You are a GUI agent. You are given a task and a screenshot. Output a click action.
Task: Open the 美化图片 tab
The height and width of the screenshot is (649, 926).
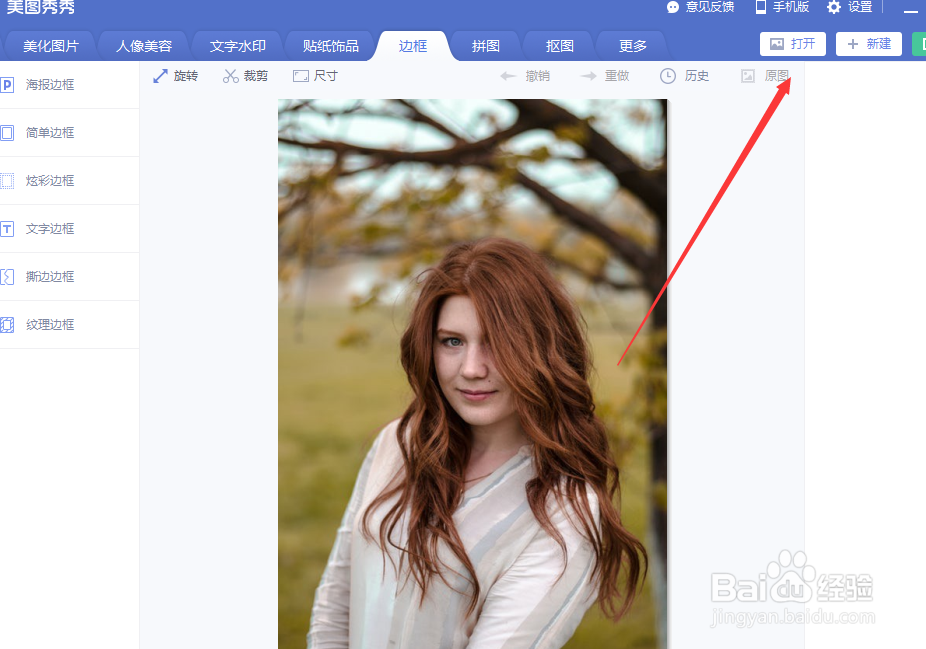click(x=51, y=46)
